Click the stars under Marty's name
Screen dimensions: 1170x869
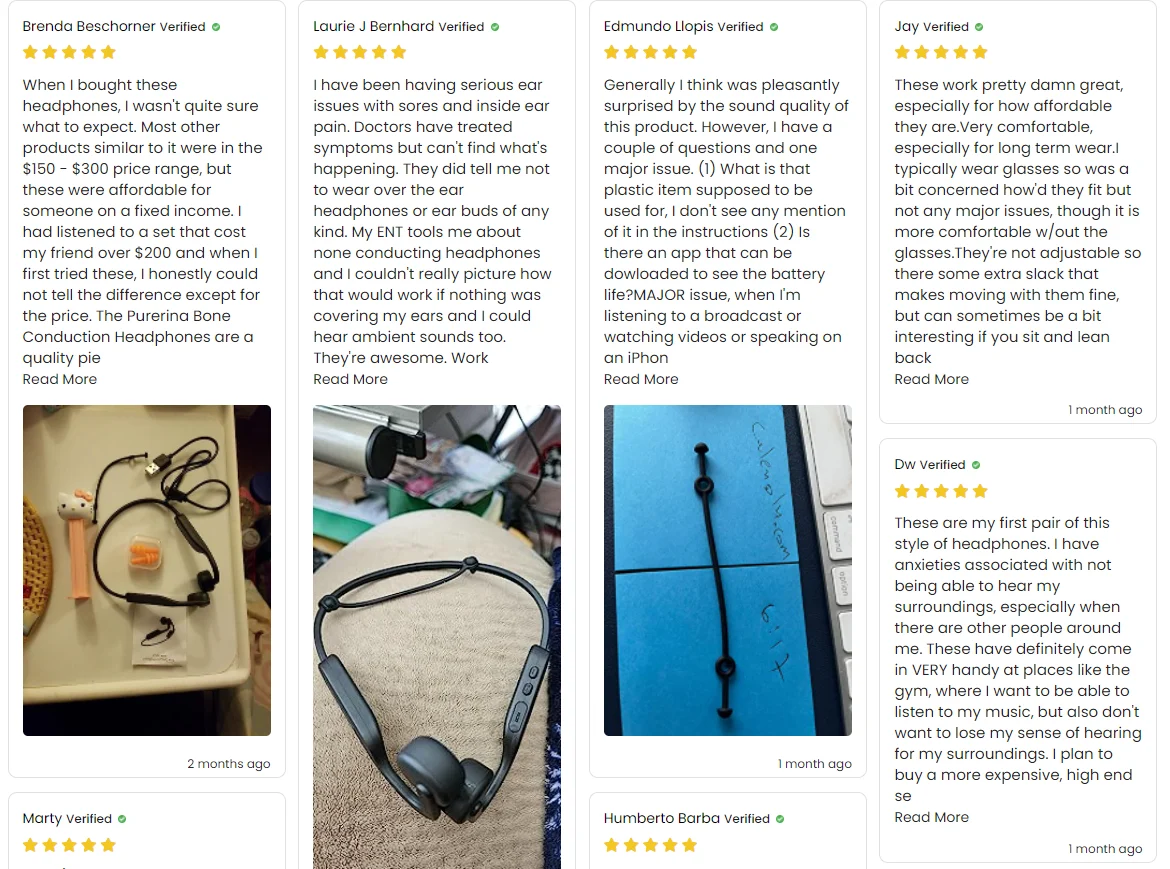pos(69,845)
